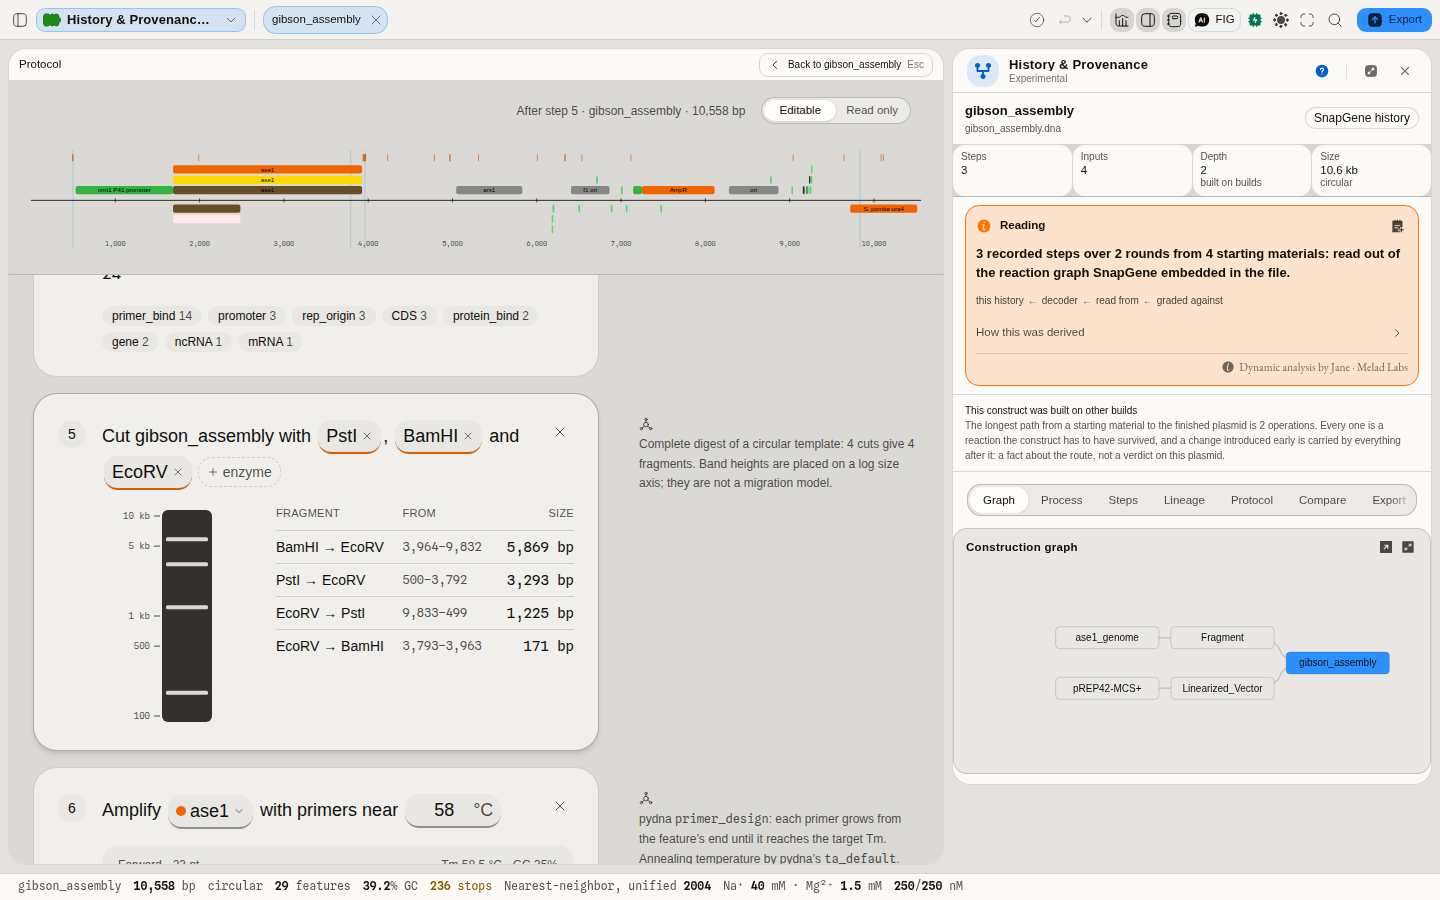Switch protocol view to Read only
The width and height of the screenshot is (1440, 900).
pos(872,110)
